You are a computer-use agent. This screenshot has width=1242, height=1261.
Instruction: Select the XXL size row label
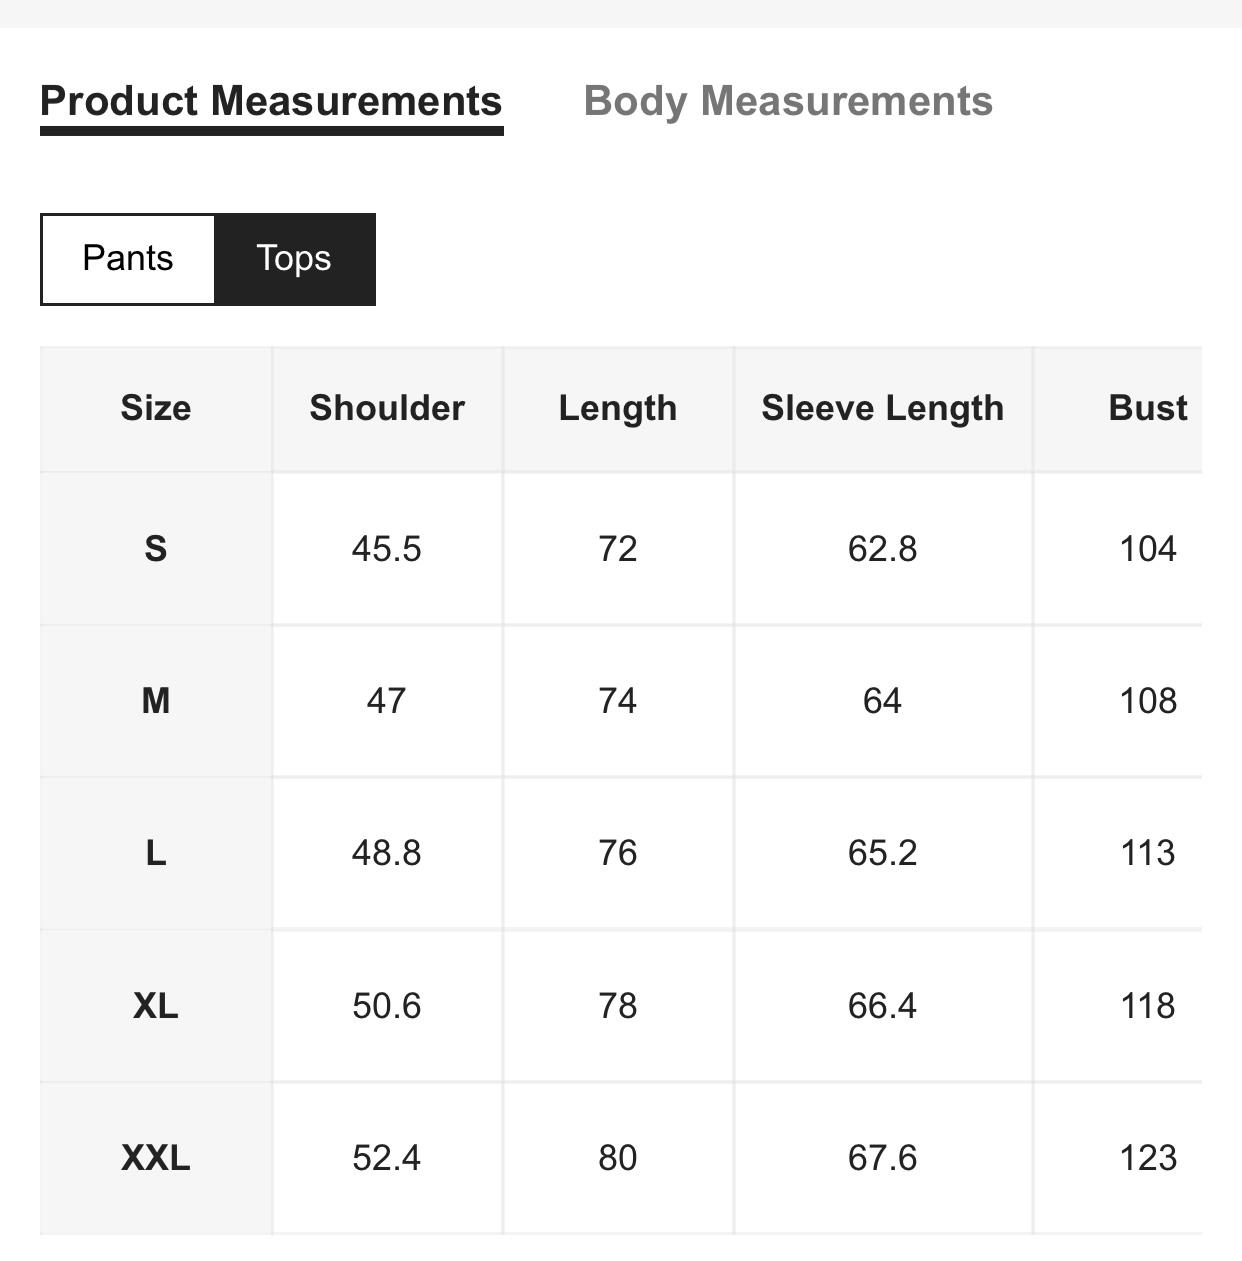tap(156, 1158)
